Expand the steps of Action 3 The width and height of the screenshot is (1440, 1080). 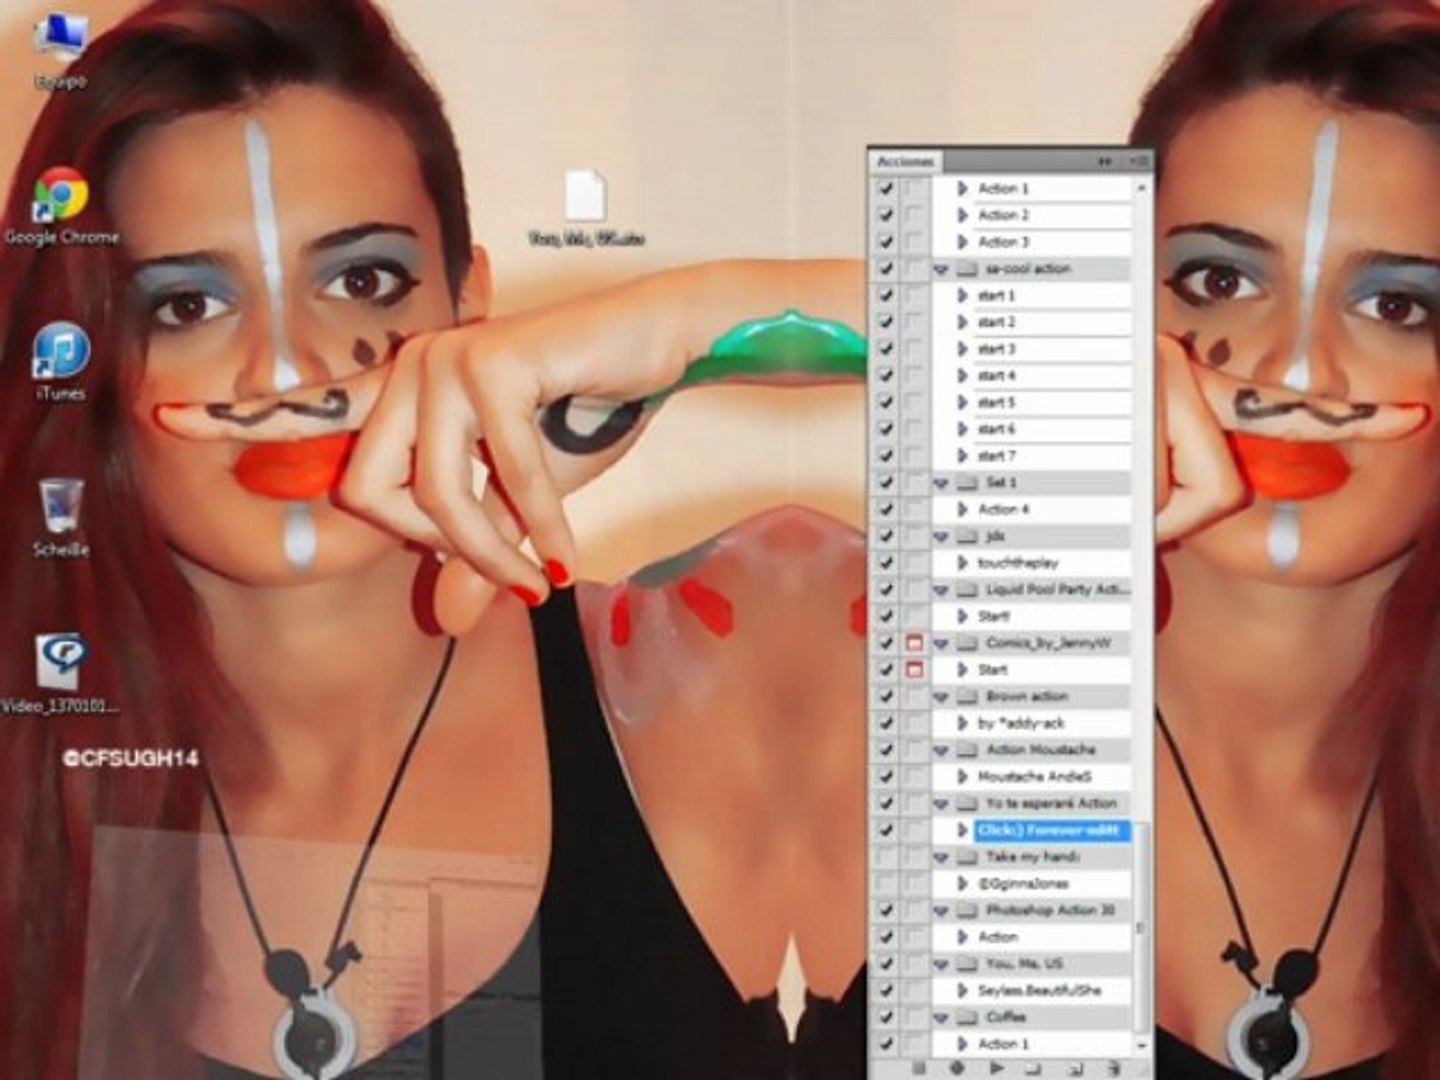(963, 242)
